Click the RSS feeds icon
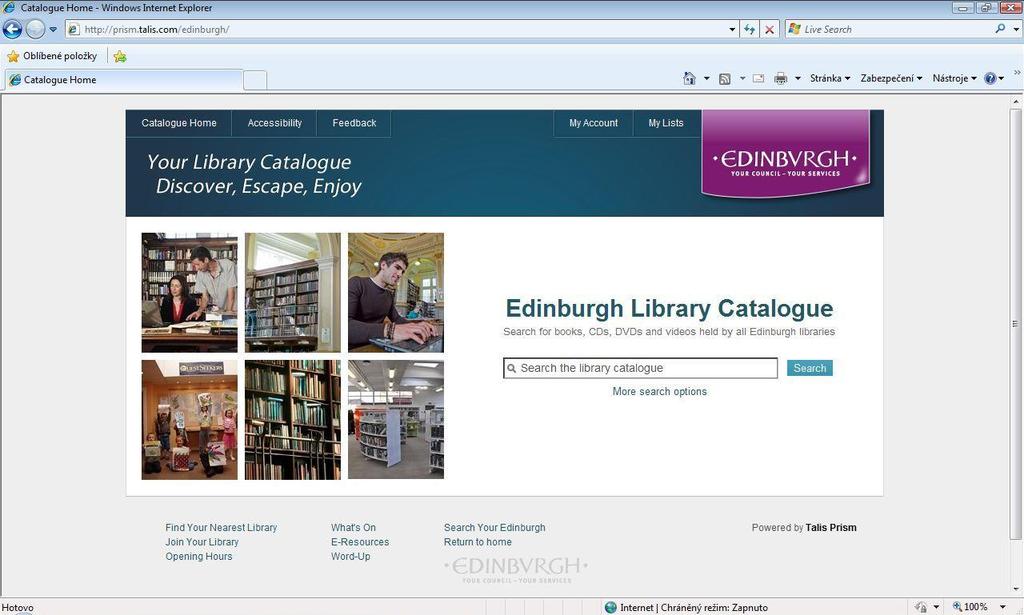Viewport: 1024px width, 615px height. click(x=724, y=78)
